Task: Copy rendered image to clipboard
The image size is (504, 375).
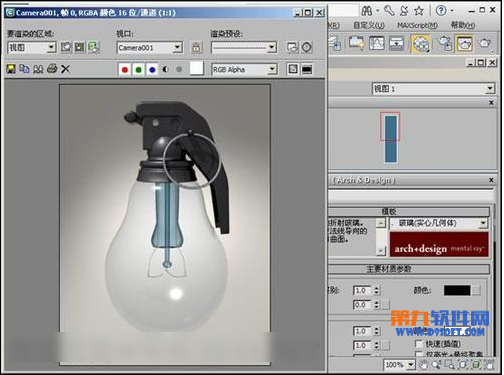Action: point(24,69)
